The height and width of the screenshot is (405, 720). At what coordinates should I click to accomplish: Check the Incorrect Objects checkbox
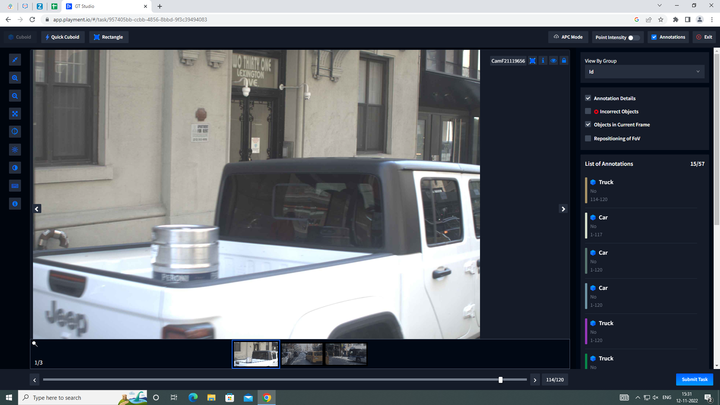tap(588, 112)
